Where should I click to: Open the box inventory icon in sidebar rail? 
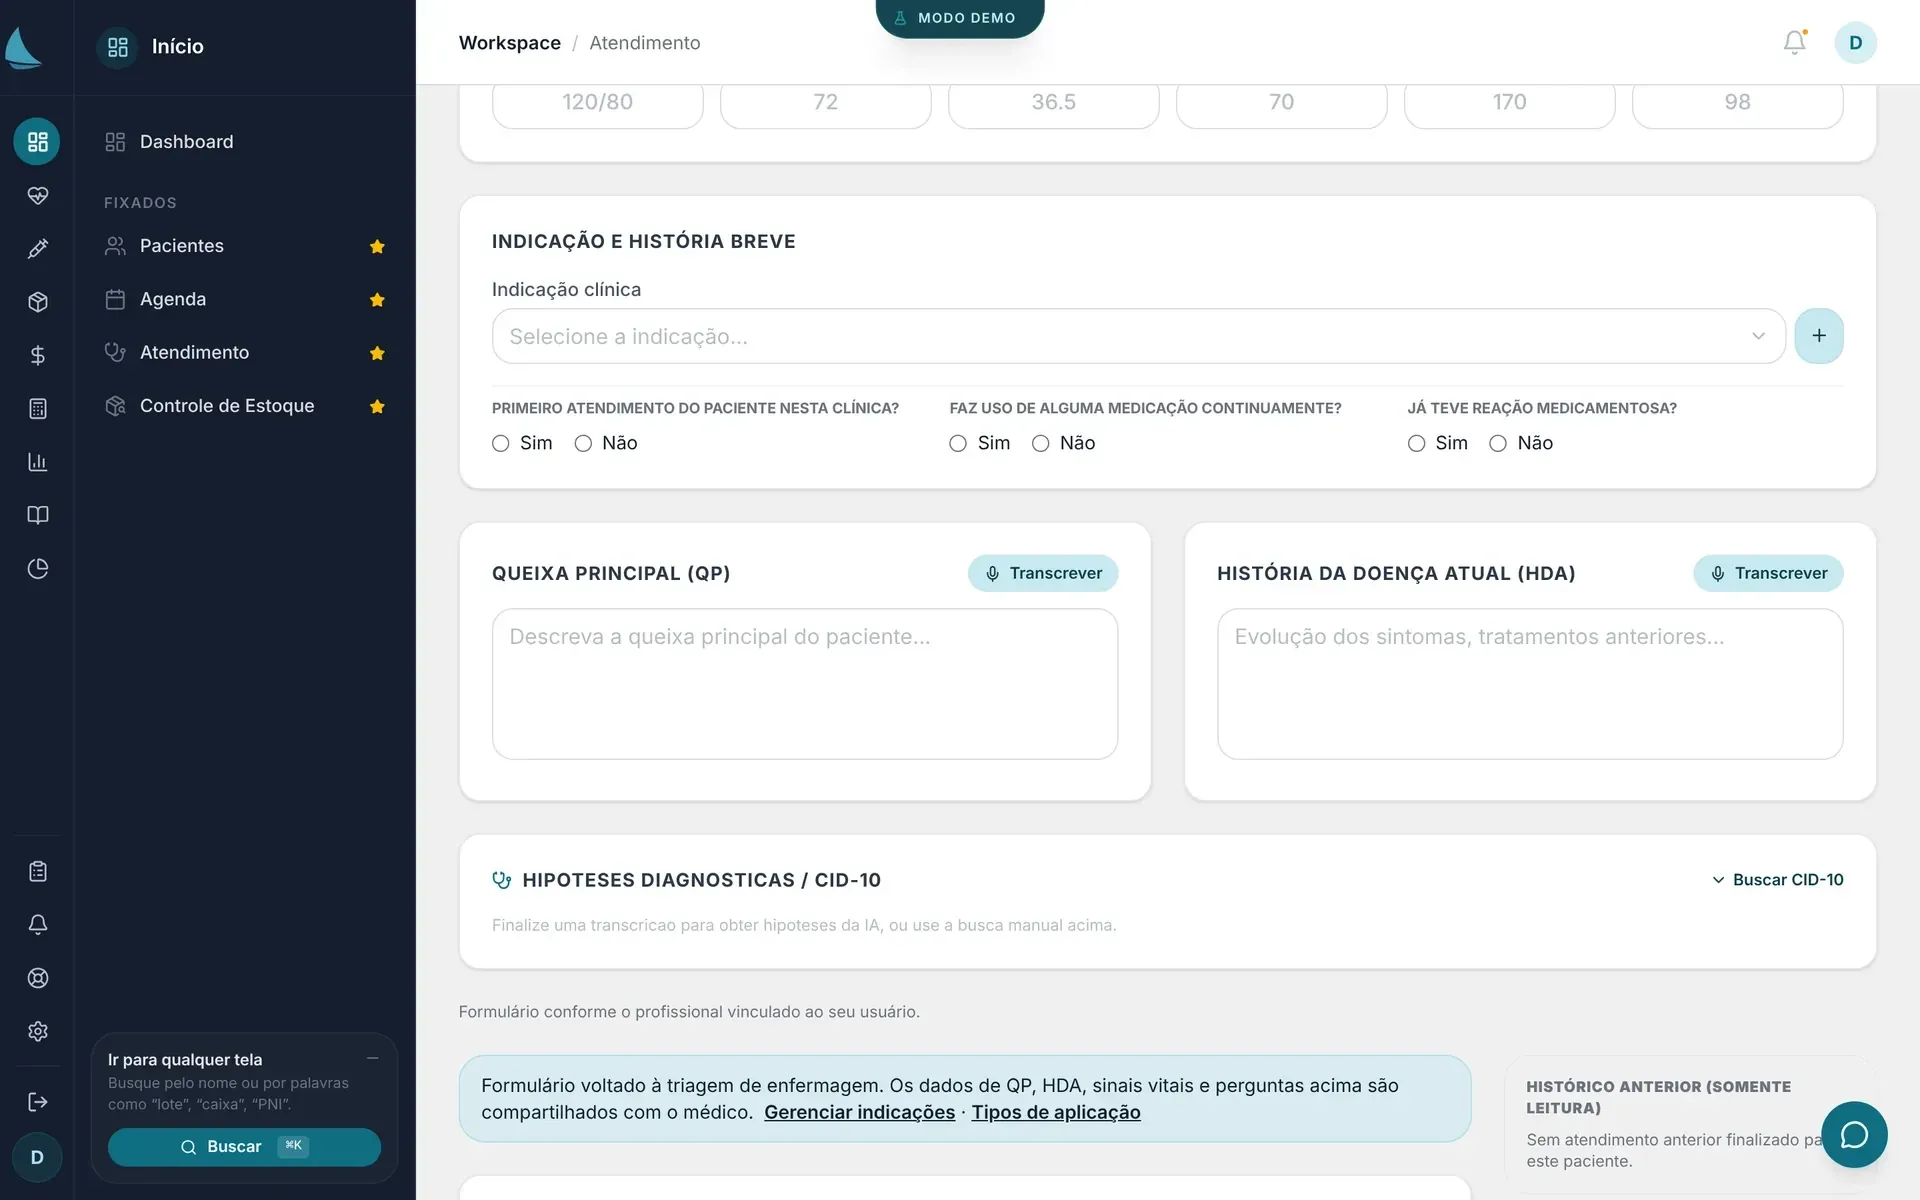pyautogui.click(x=37, y=302)
